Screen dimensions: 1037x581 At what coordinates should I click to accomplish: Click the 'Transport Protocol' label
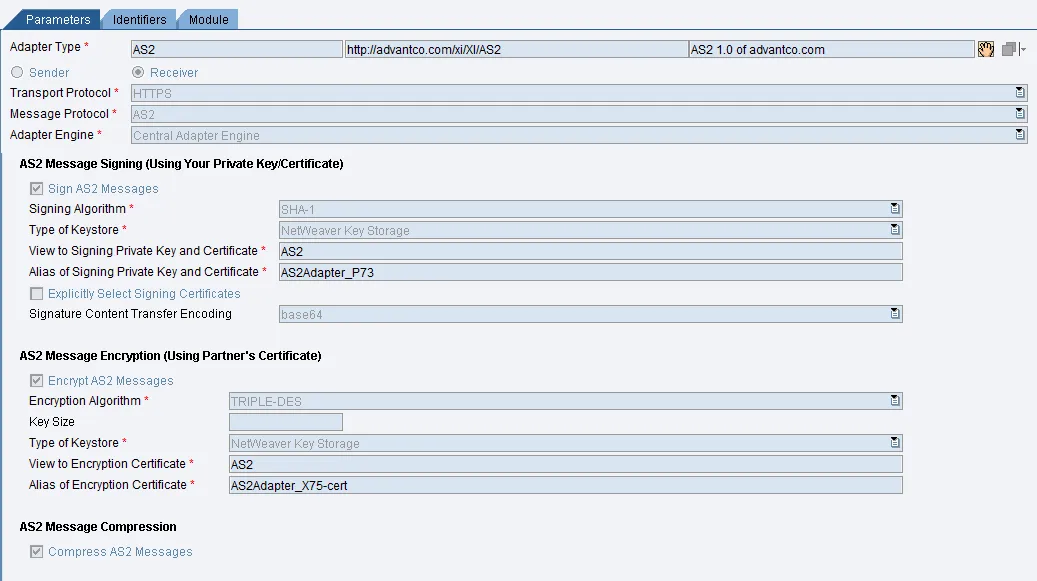[60, 93]
